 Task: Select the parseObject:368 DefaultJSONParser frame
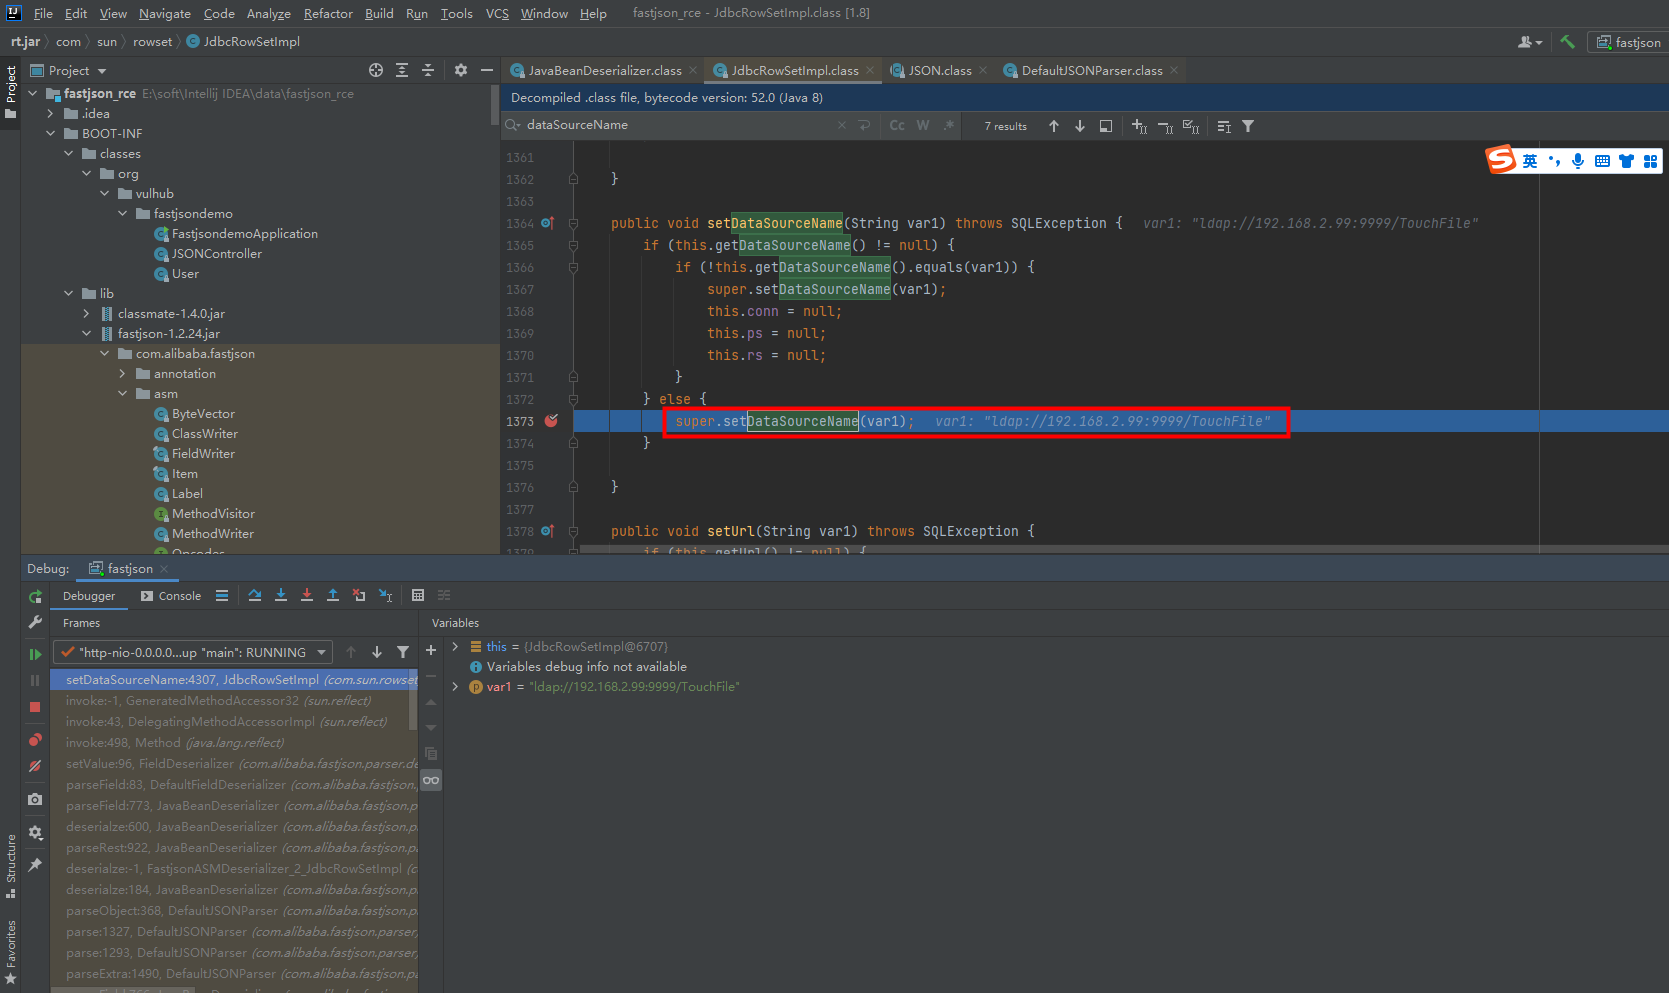point(234,911)
